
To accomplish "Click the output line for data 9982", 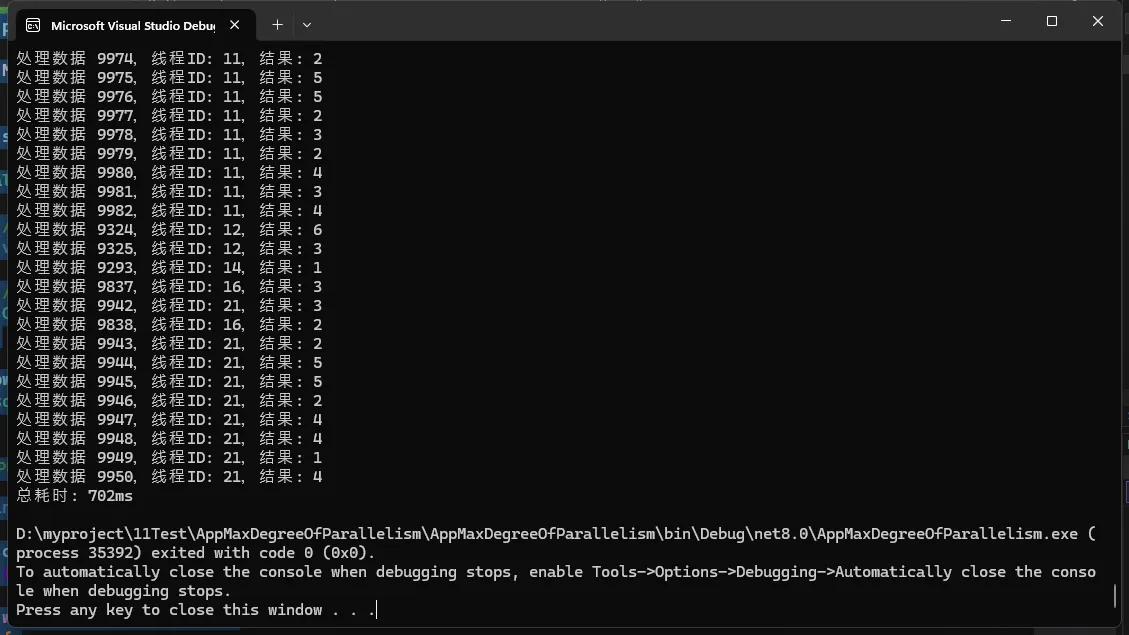I will click(169, 211).
